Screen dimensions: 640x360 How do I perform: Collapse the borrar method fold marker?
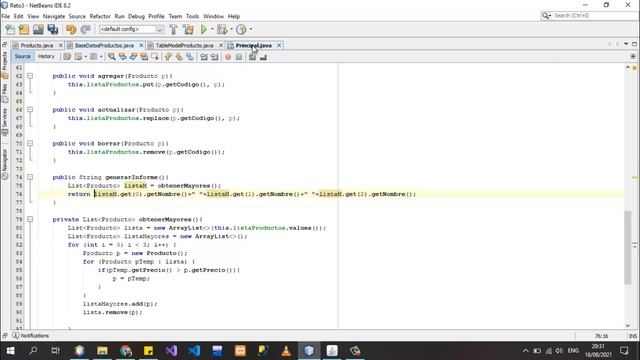[30, 144]
